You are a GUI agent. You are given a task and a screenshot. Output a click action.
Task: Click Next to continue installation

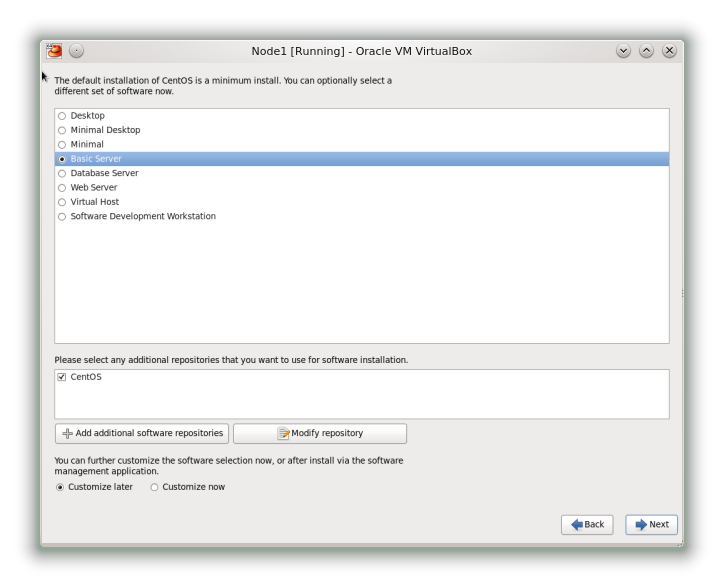pos(651,525)
